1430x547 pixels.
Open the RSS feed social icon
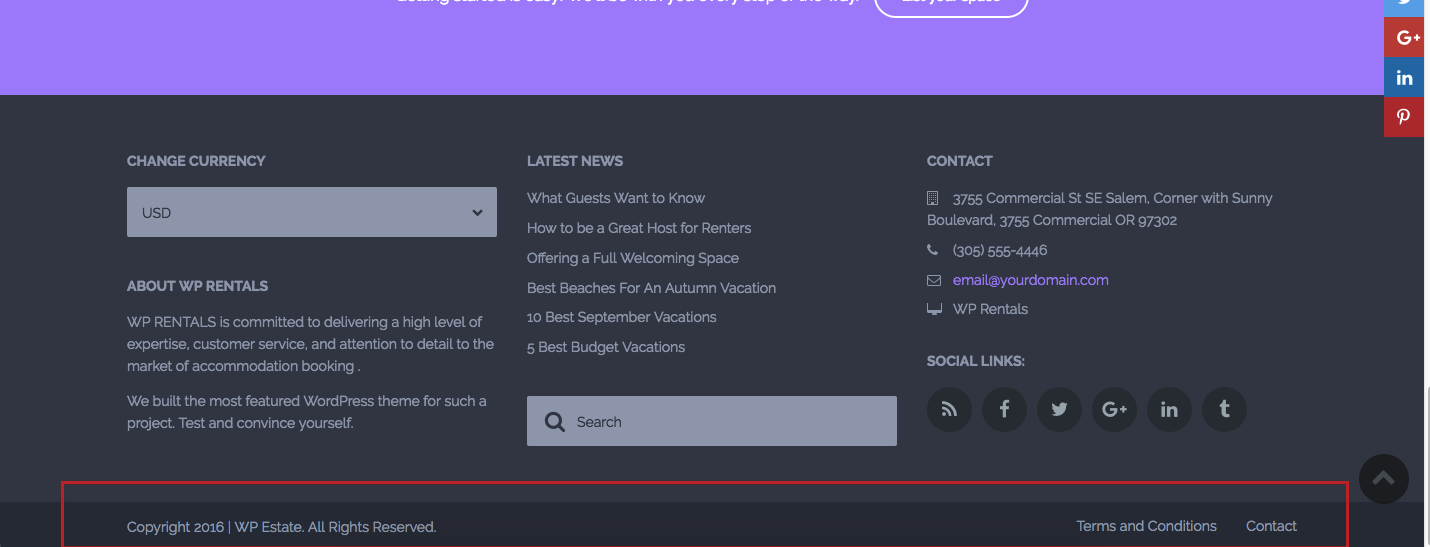pos(949,409)
